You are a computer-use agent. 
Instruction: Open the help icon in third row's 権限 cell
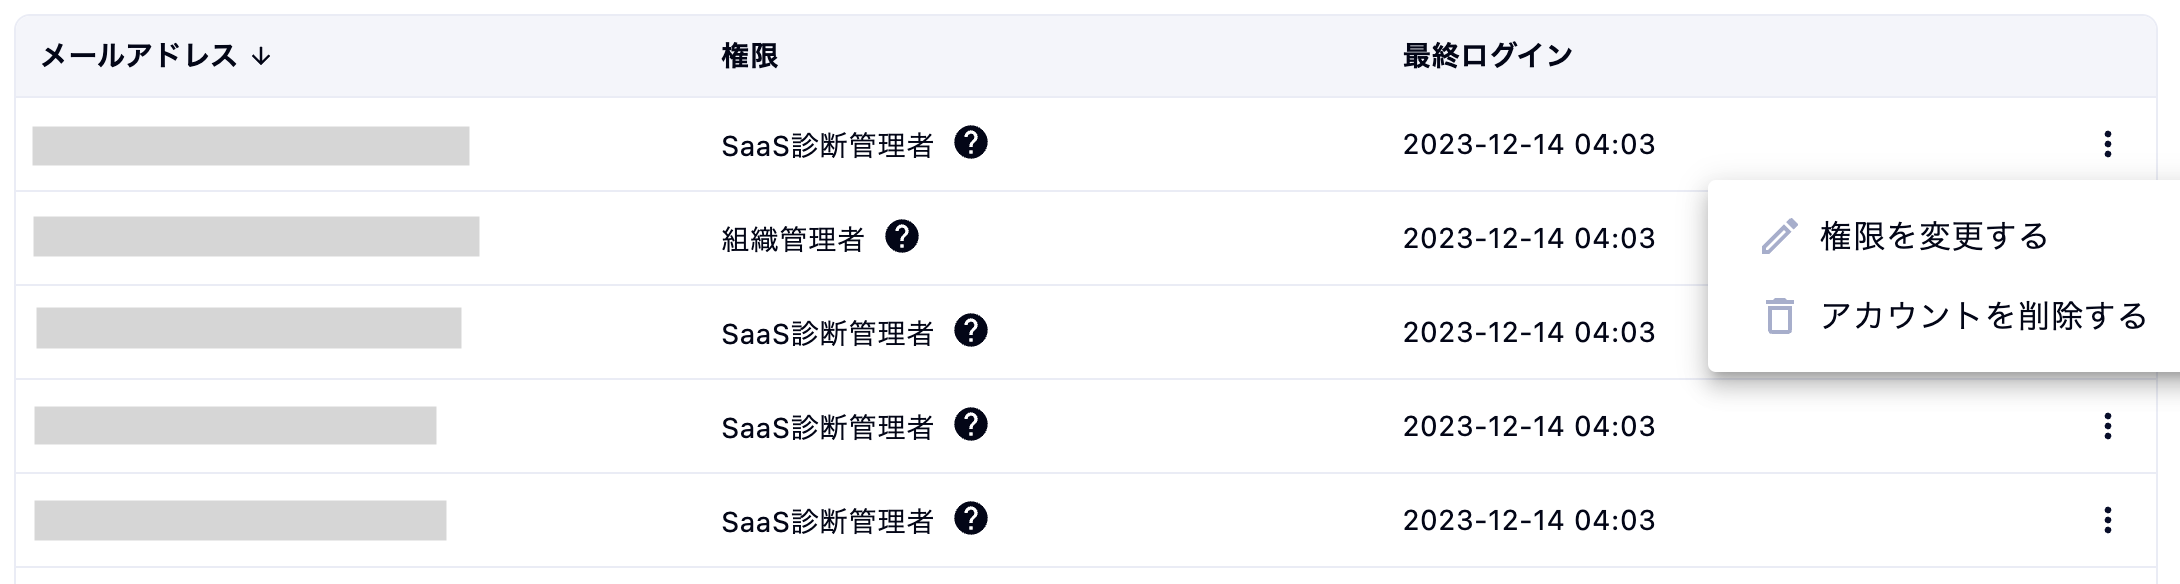pyautogui.click(x=970, y=331)
